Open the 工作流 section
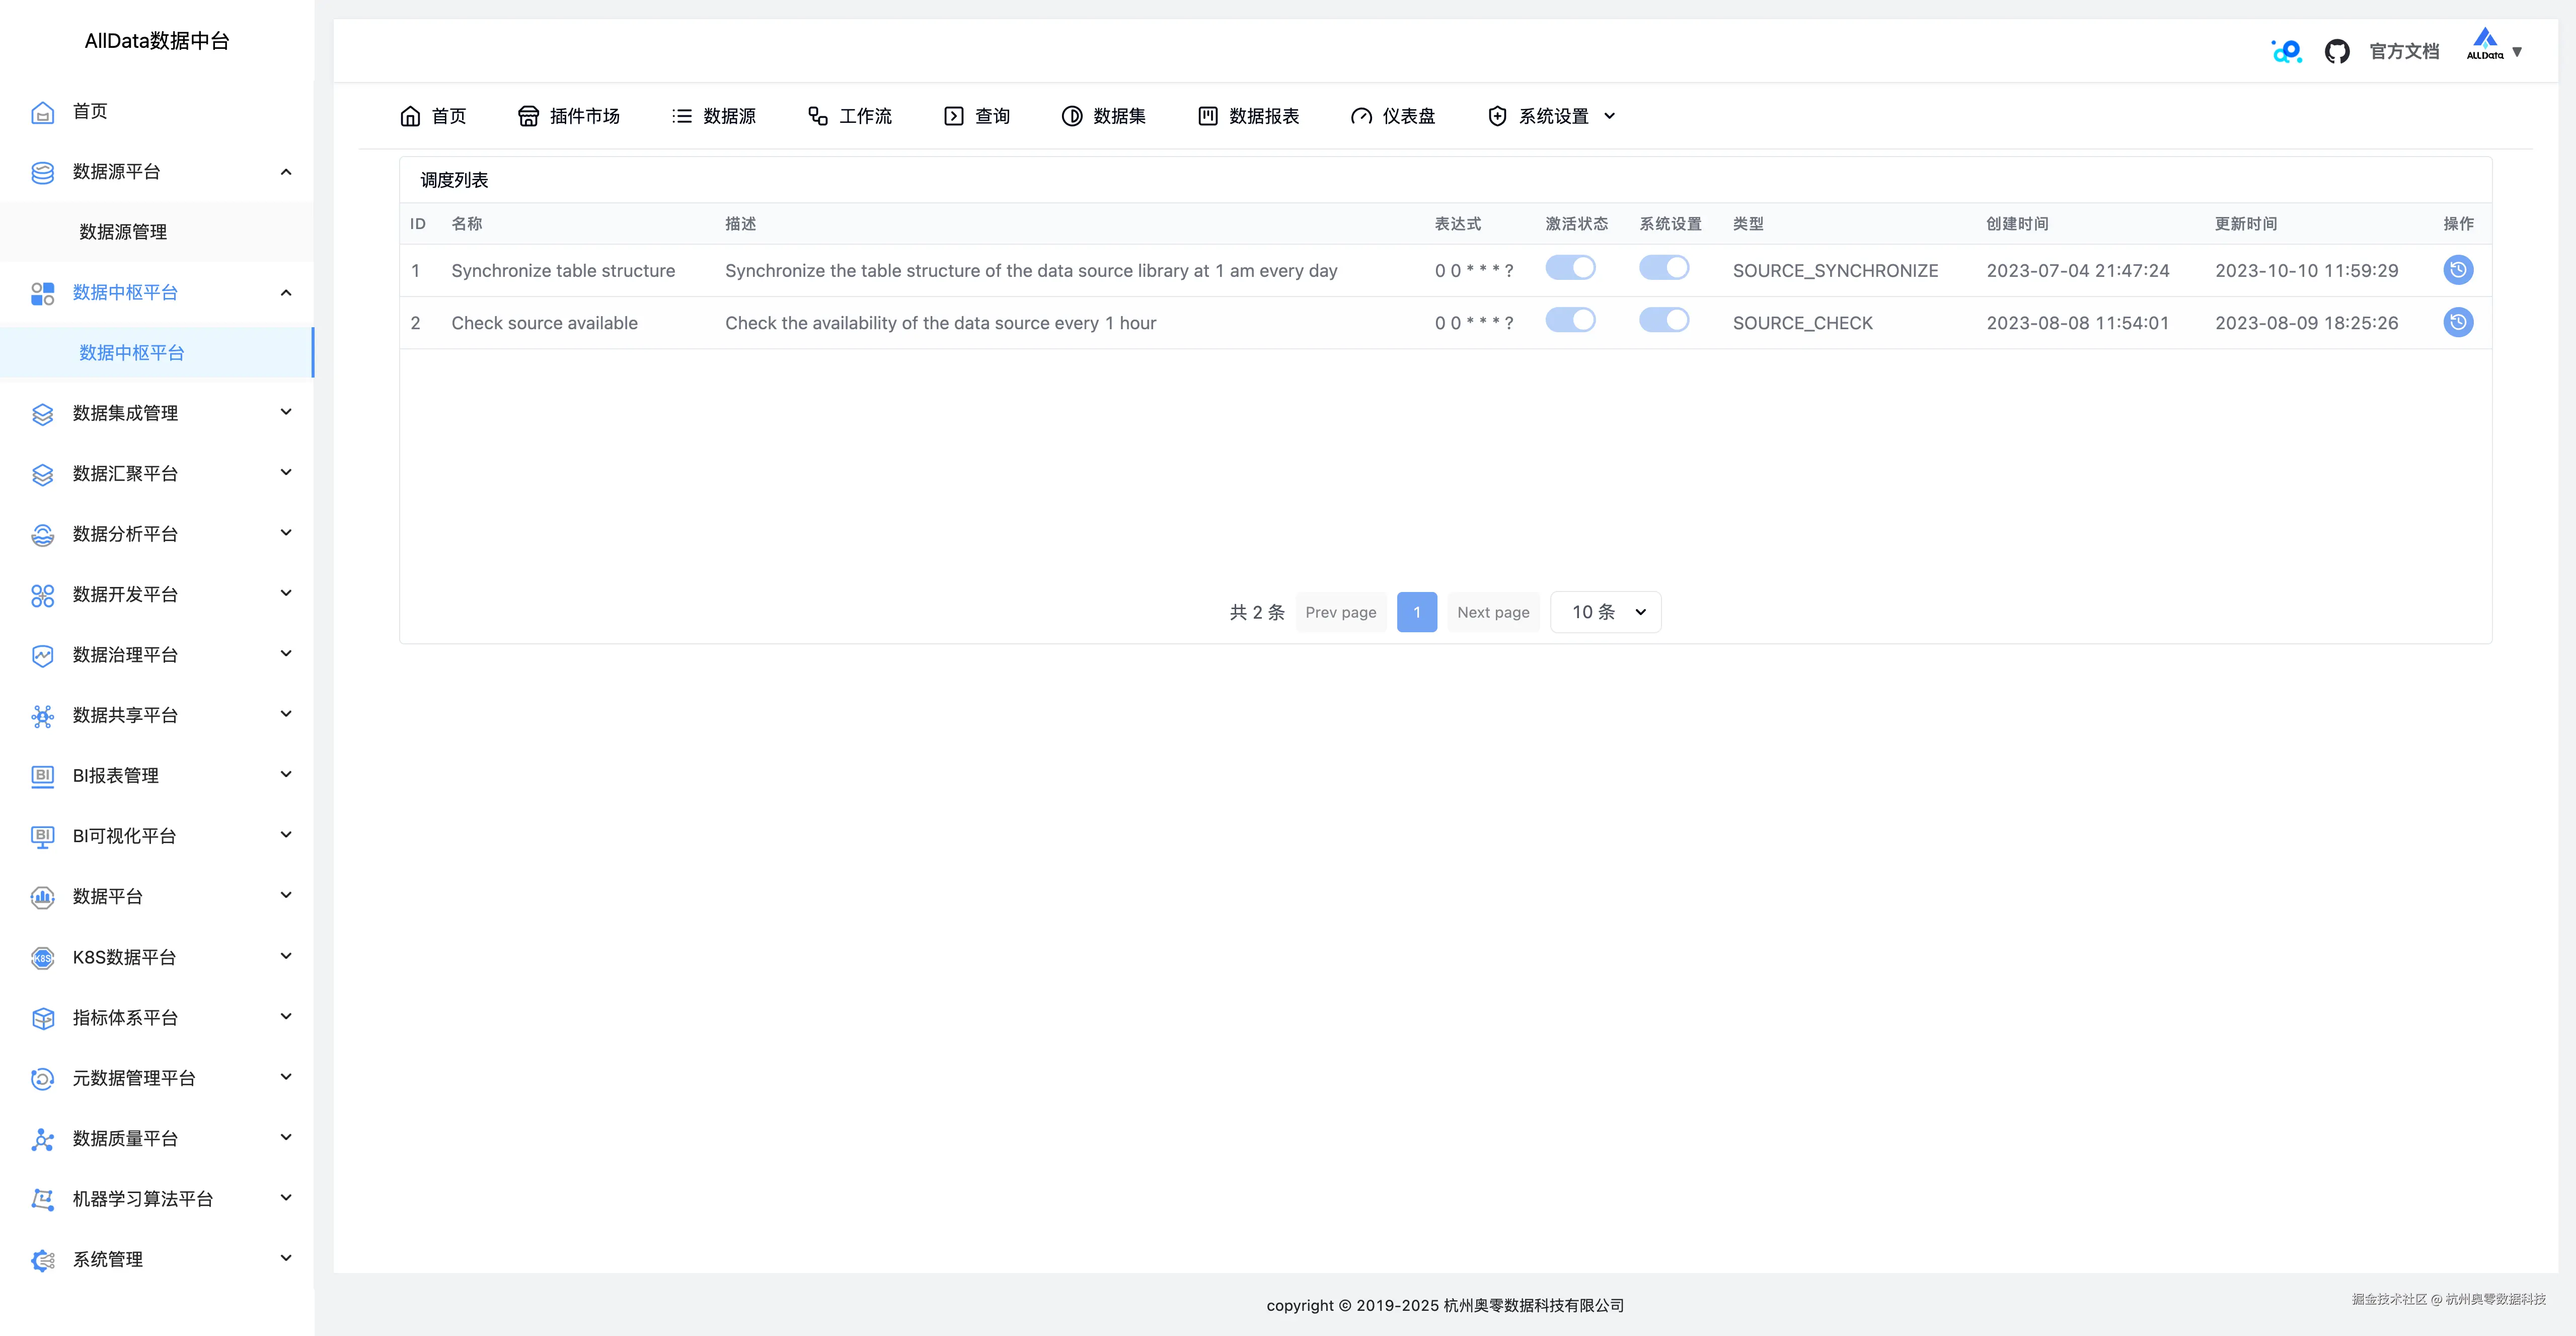This screenshot has height=1336, width=2576. (x=849, y=116)
